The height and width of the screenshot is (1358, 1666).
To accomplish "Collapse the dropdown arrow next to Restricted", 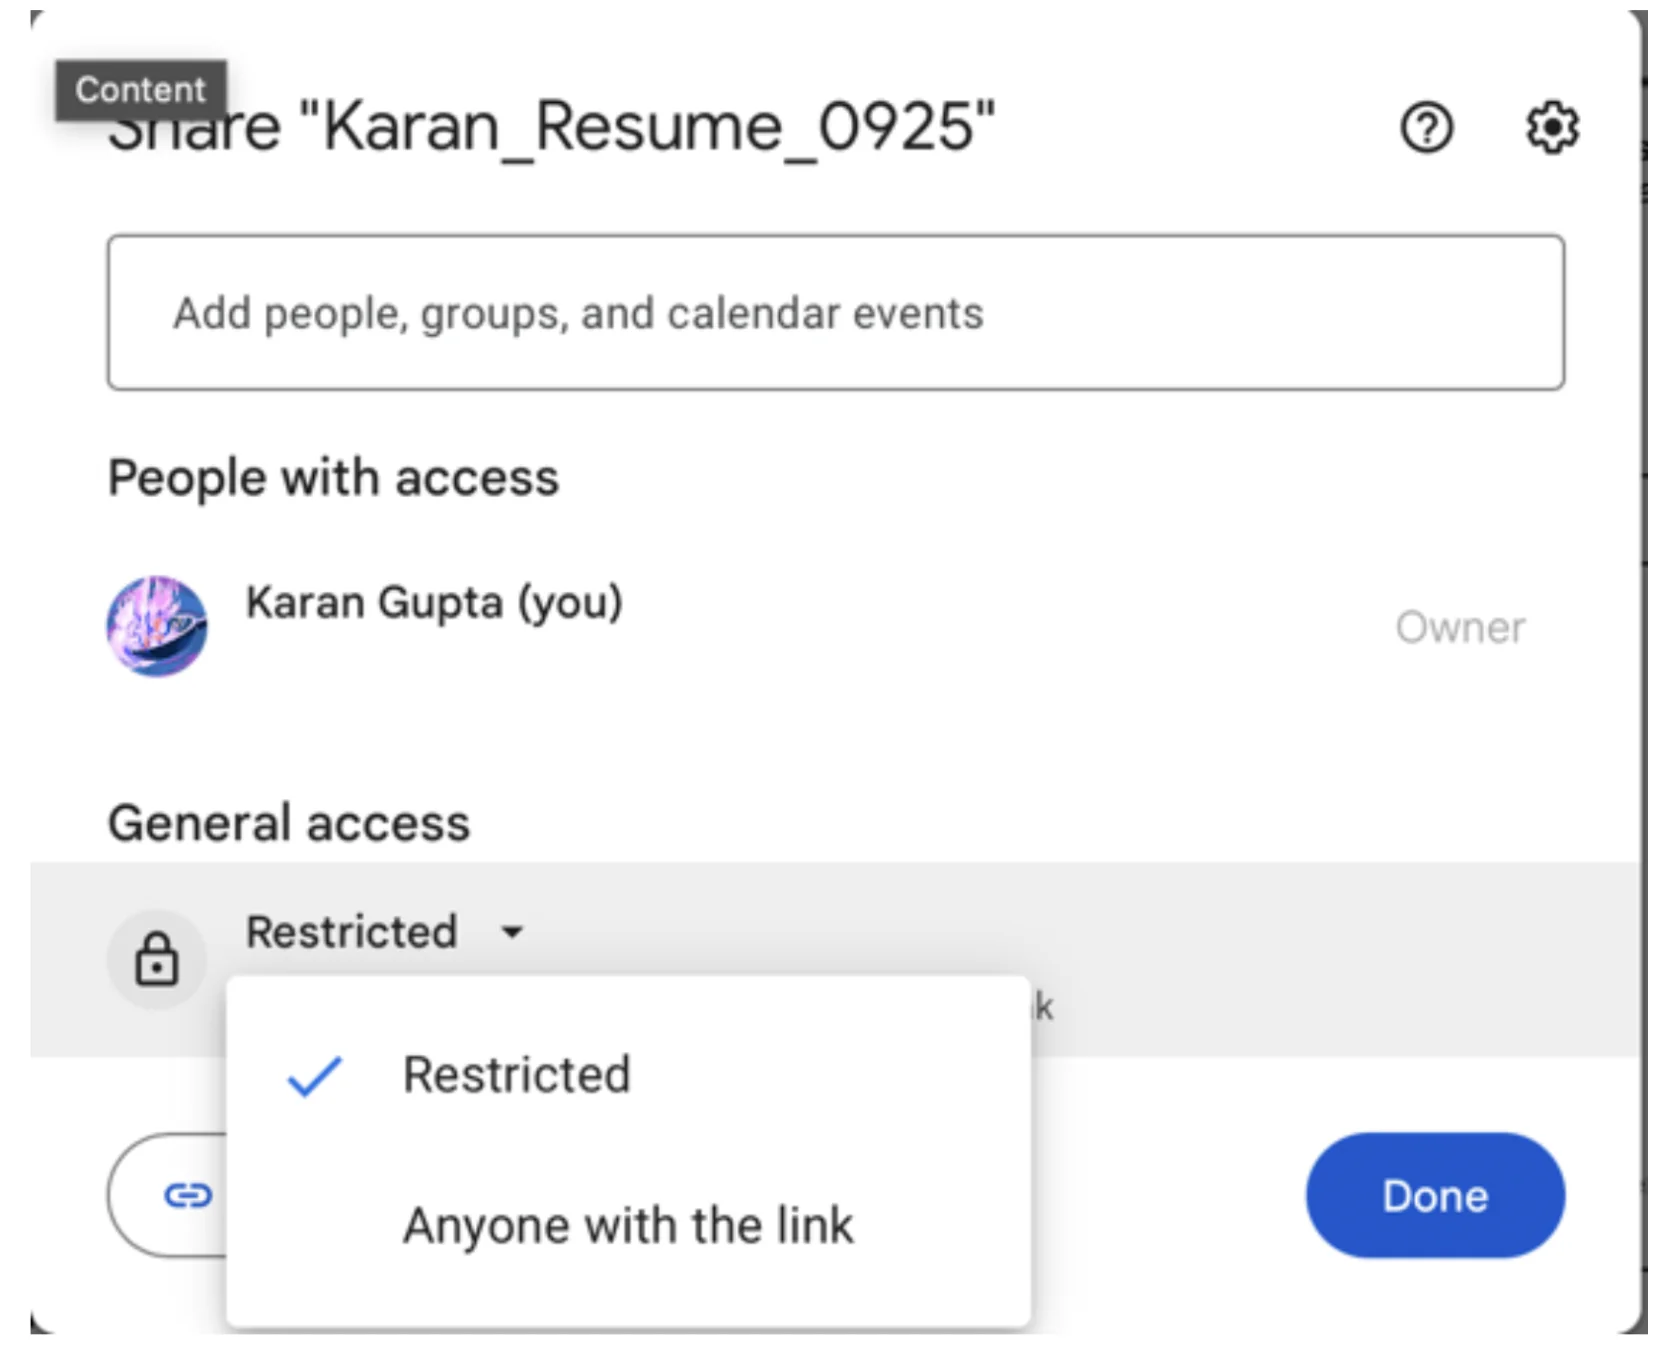I will click(512, 932).
